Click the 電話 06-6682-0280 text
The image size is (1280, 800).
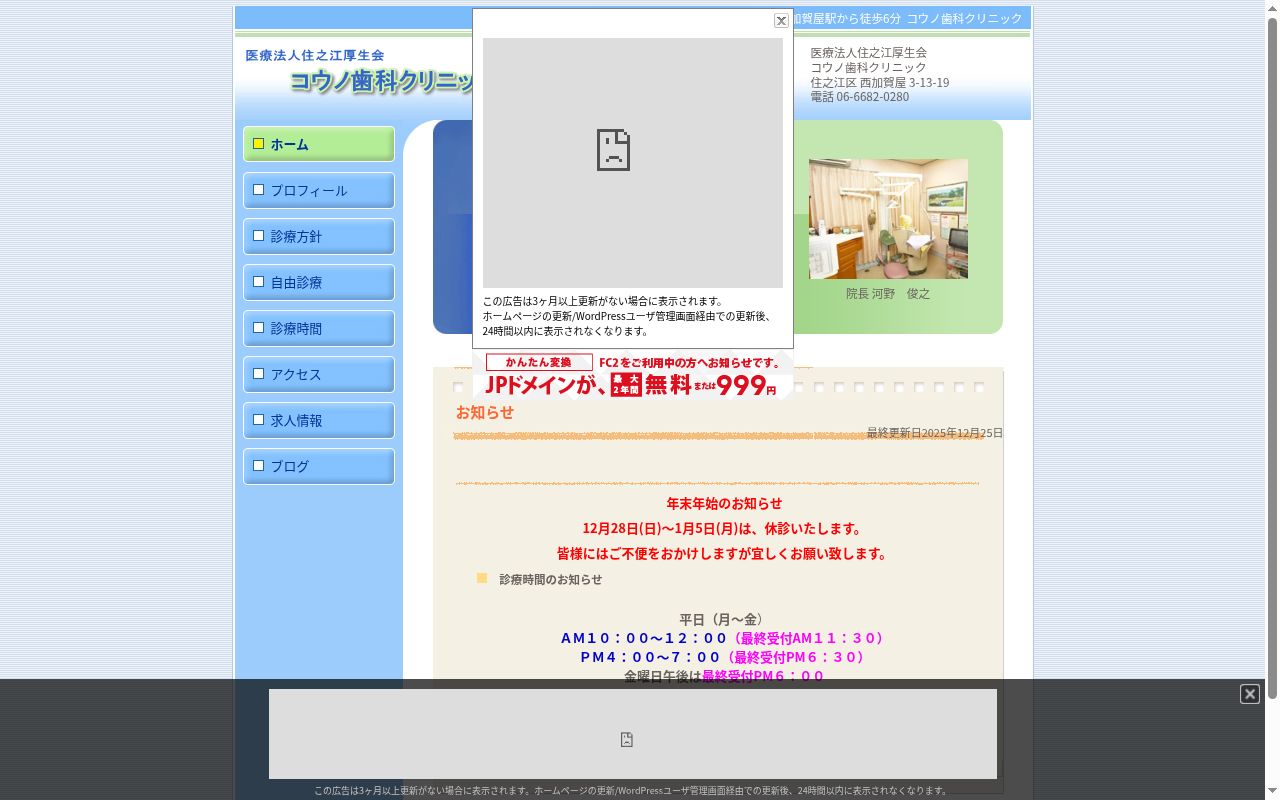point(860,97)
